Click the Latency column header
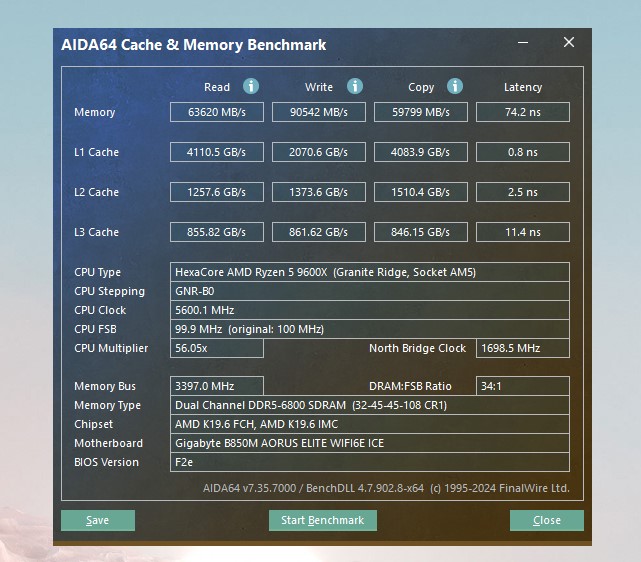Image resolution: width=641 pixels, height=562 pixels. point(522,87)
